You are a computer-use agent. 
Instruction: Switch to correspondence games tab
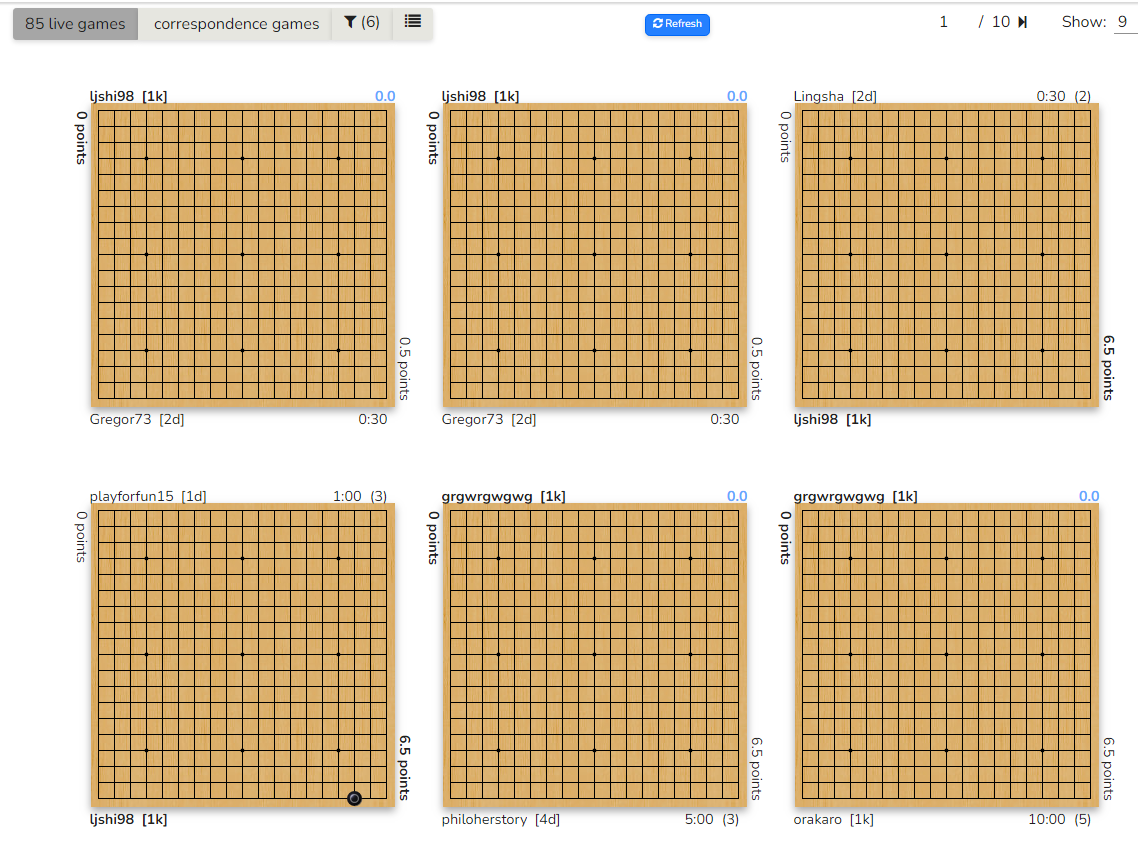tap(236, 24)
